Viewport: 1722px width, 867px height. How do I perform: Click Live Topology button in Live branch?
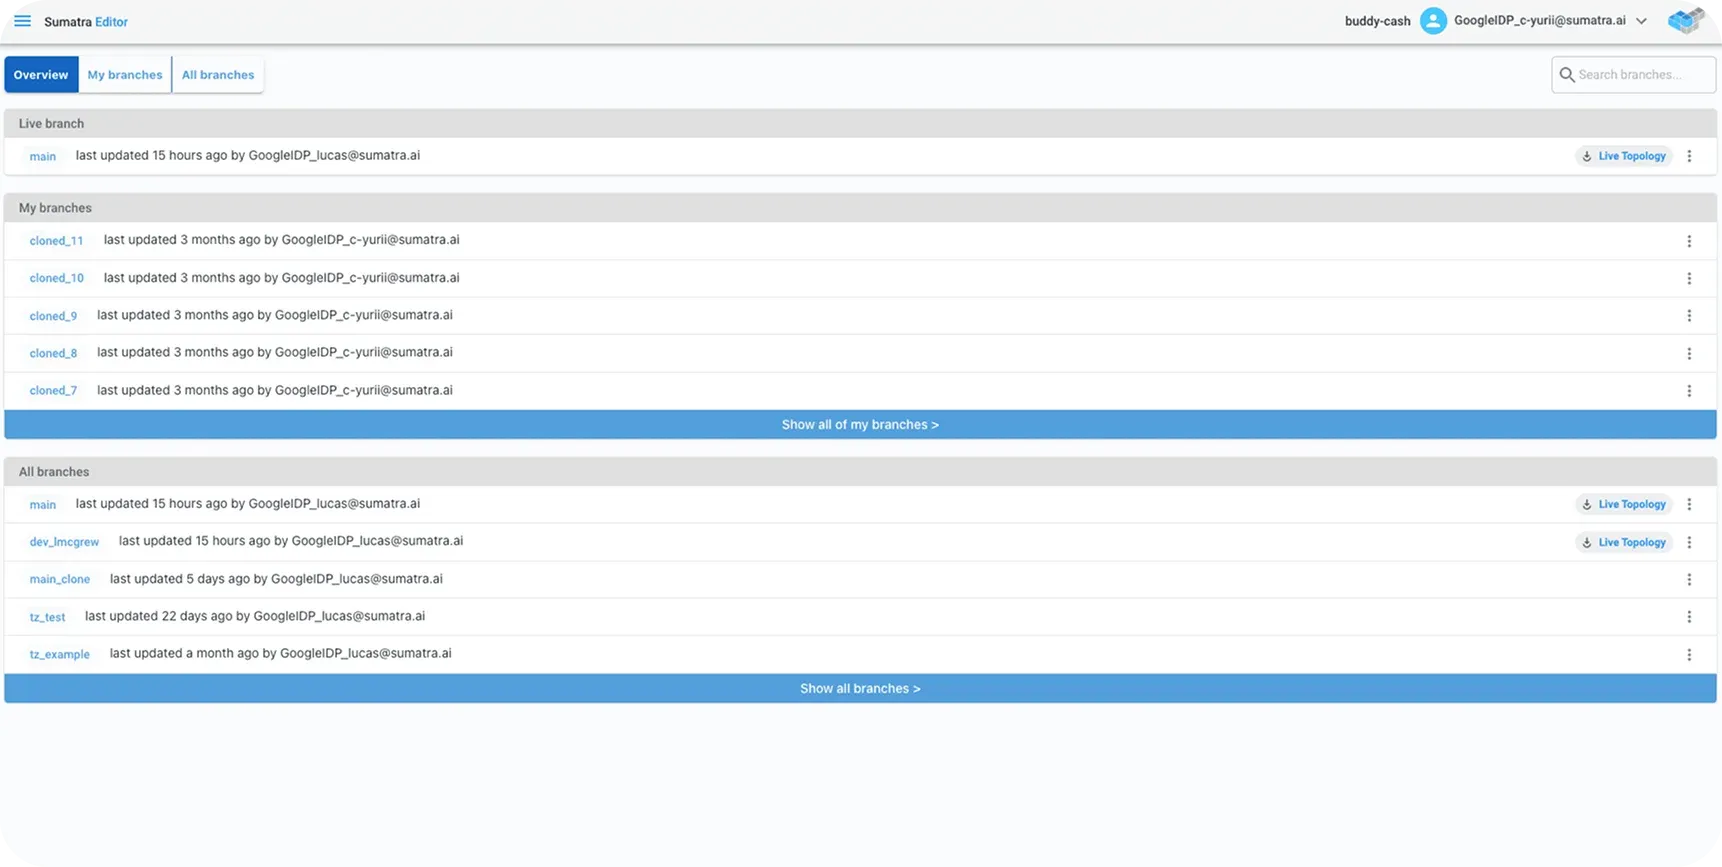click(x=1623, y=156)
